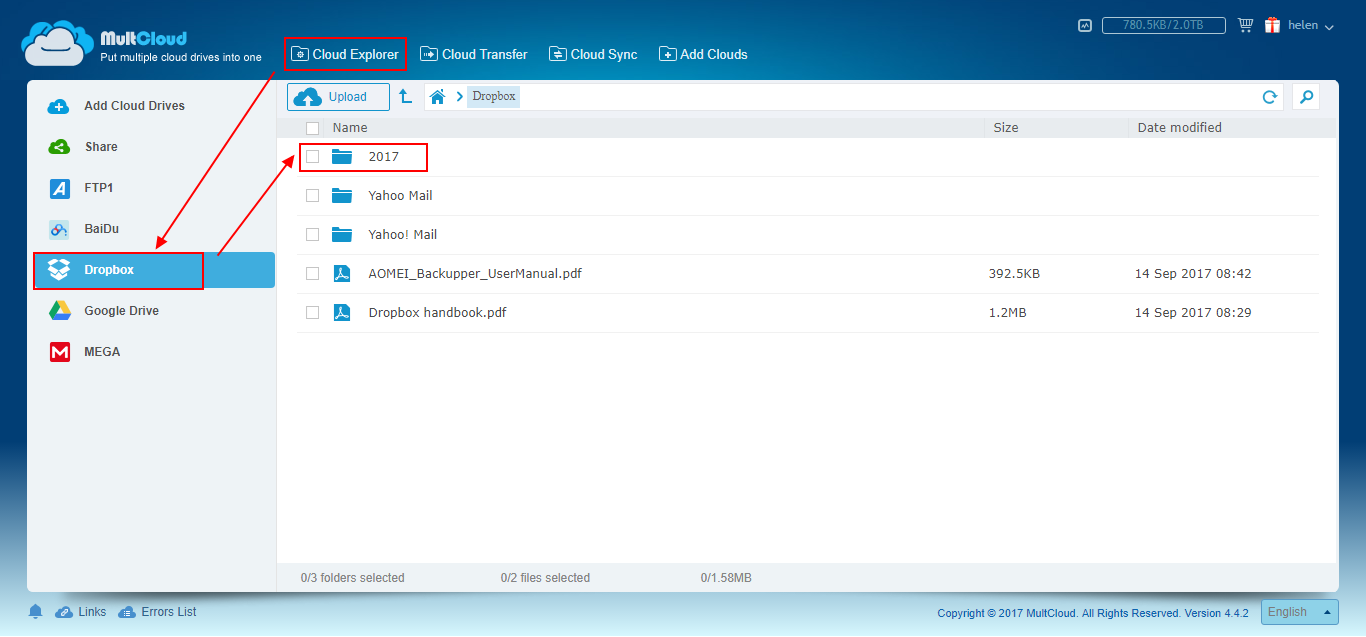This screenshot has width=1366, height=637.
Task: Click the Yahoo Mail folder icon
Action: point(342,195)
